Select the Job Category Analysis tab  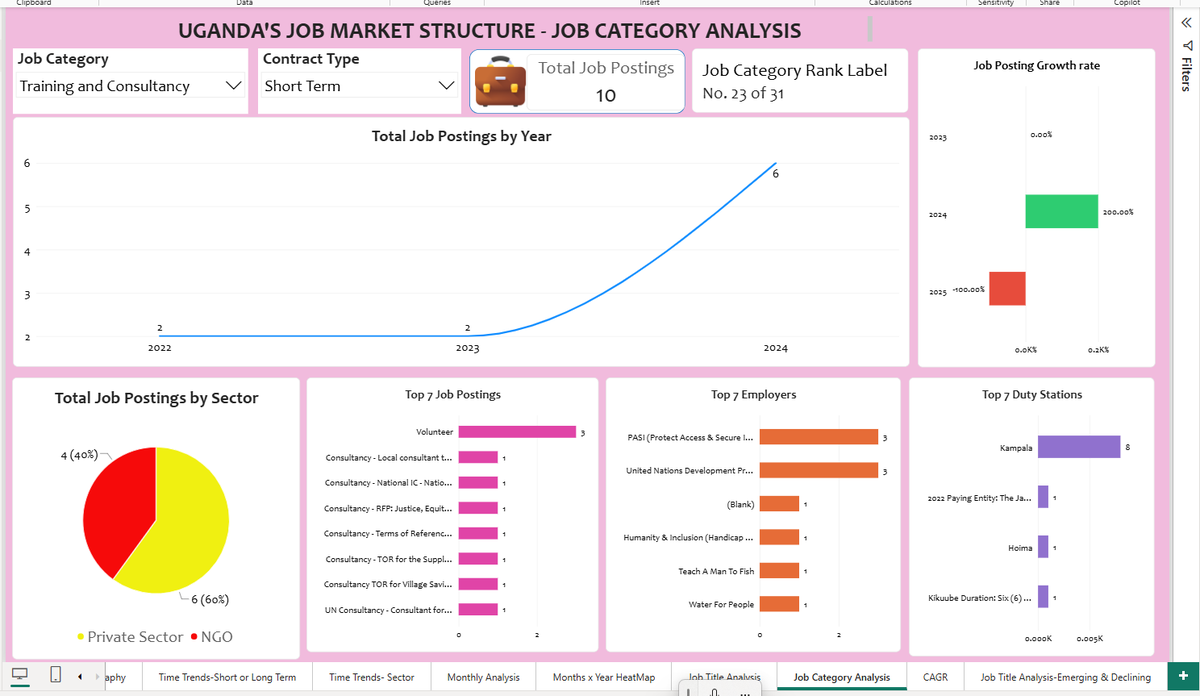[842, 677]
